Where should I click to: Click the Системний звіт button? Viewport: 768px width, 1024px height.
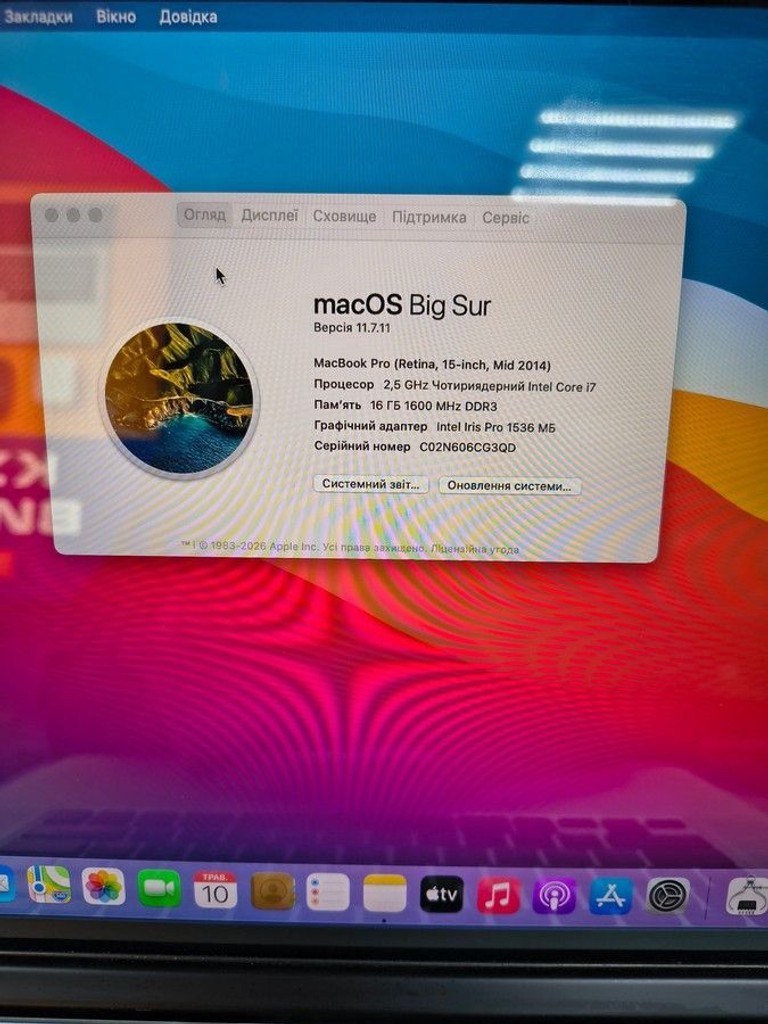pyautogui.click(x=371, y=485)
